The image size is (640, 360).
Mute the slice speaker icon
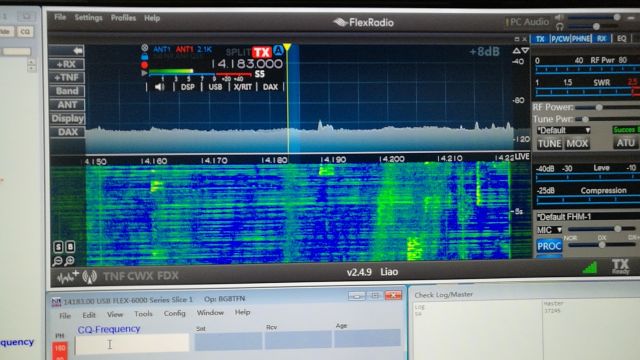160,87
